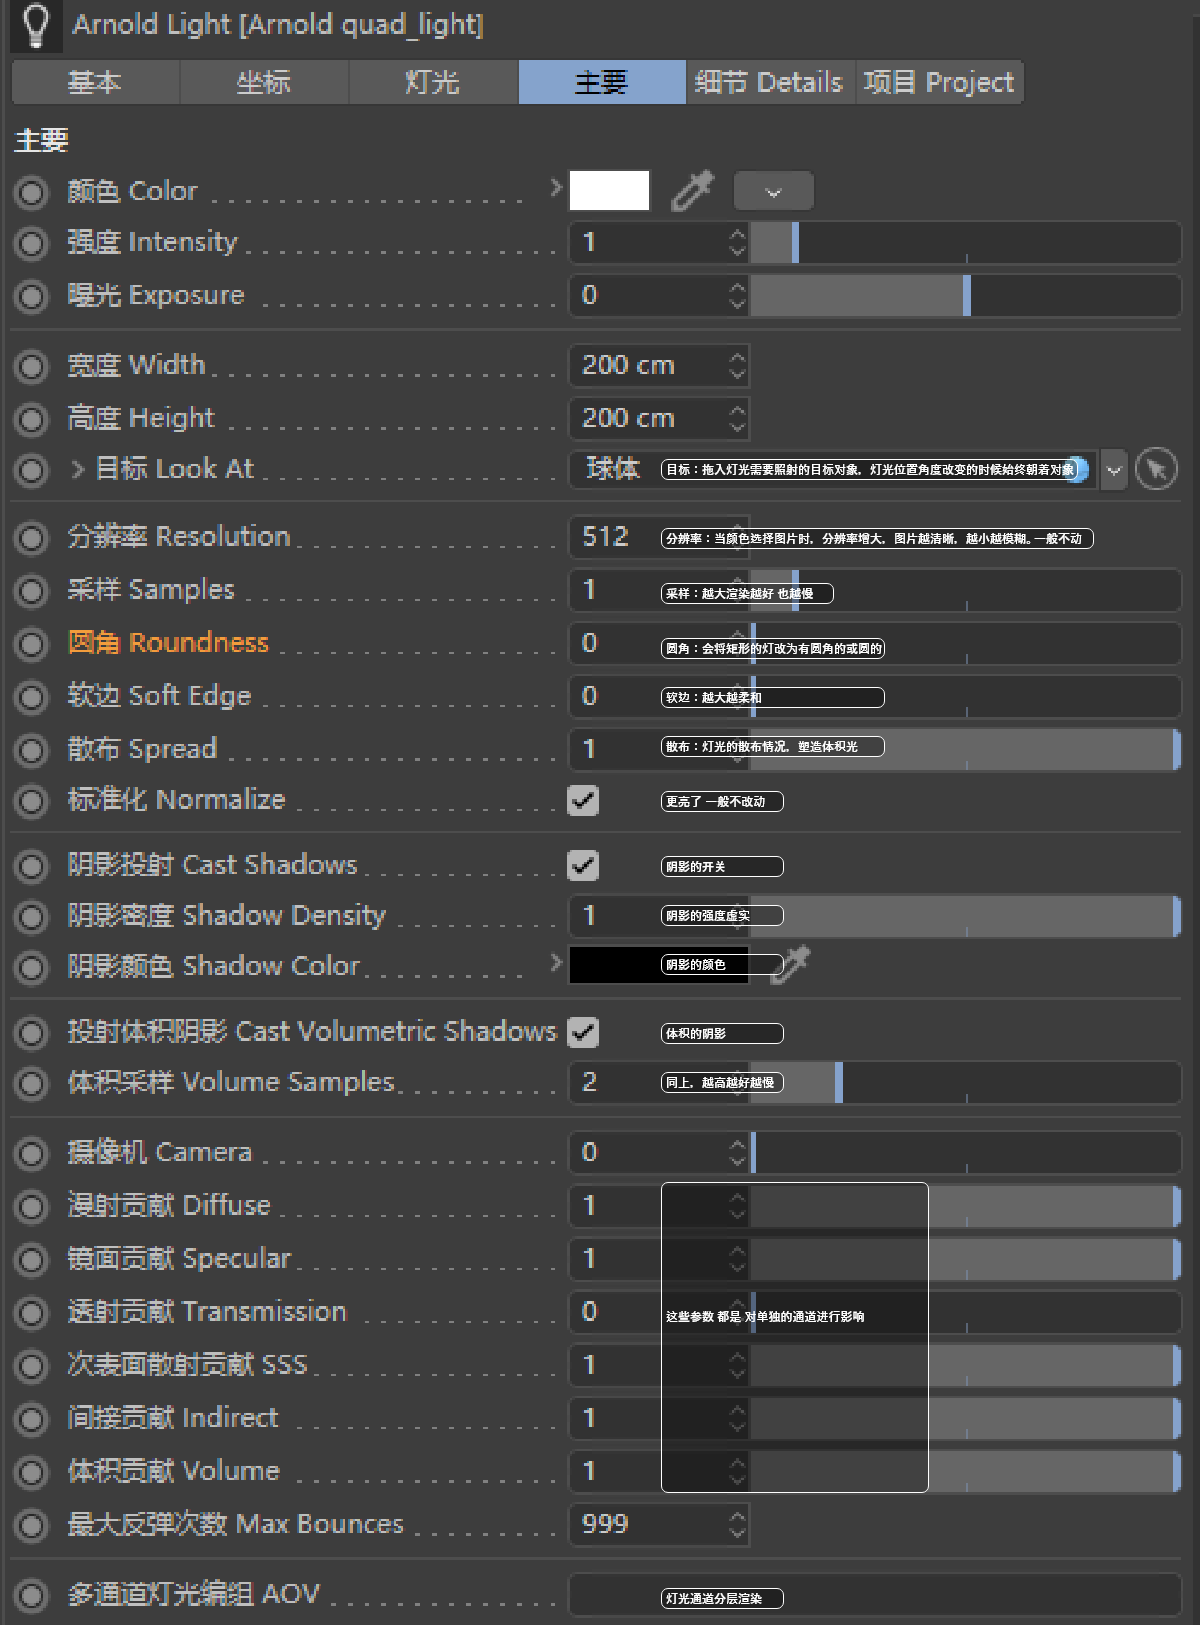
Task: Toggle the Exposure animation dot
Action: (x=31, y=296)
